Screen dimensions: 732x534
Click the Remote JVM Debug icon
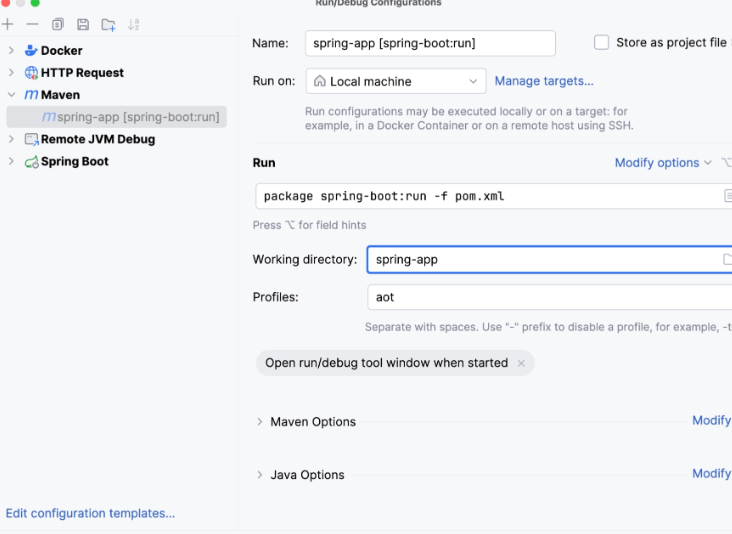point(31,140)
